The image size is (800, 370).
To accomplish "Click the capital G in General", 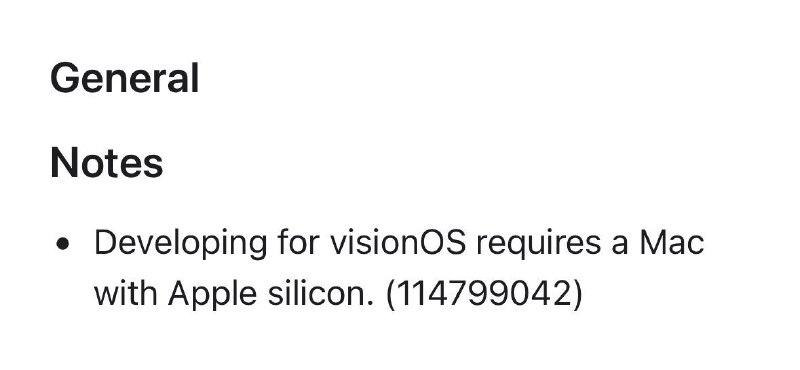I will (64, 78).
